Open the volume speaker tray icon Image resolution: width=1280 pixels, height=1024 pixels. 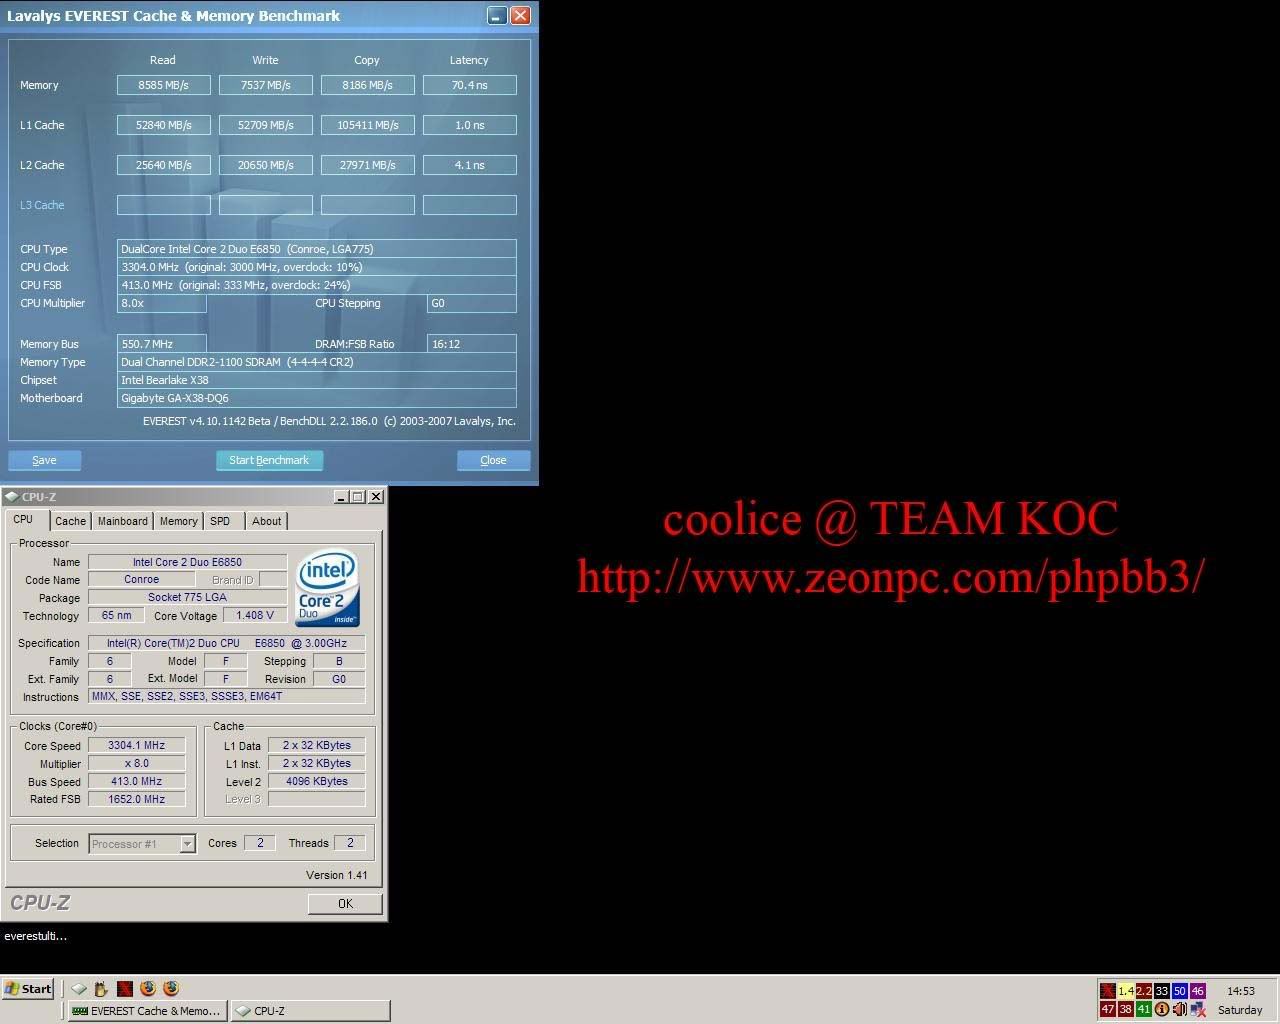click(x=1180, y=1009)
